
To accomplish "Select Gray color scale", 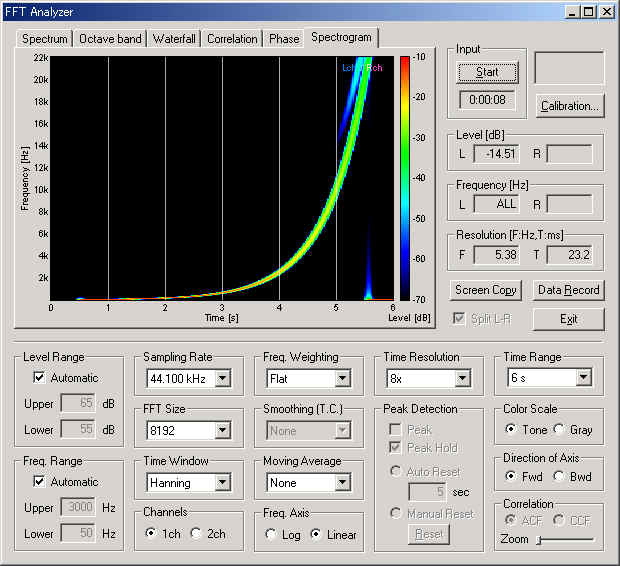I will click(x=559, y=429).
